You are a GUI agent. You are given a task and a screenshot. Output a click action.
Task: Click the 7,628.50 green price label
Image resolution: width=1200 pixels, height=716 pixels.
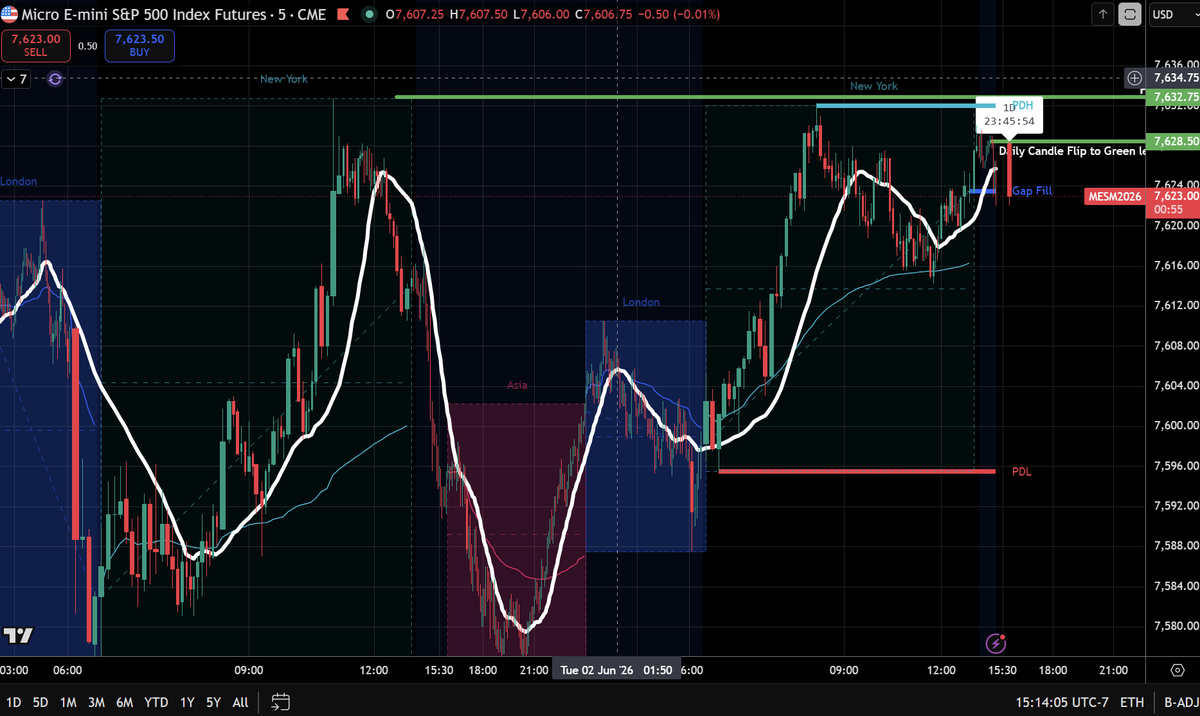pos(1174,142)
